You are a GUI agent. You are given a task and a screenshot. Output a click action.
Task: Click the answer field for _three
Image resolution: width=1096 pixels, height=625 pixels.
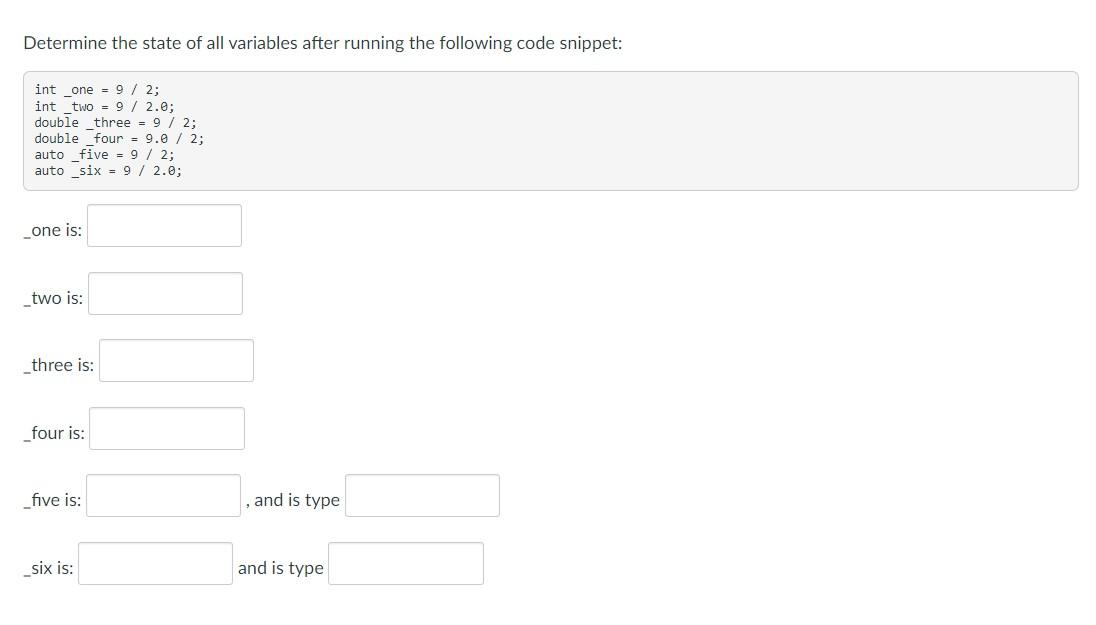[176, 360]
